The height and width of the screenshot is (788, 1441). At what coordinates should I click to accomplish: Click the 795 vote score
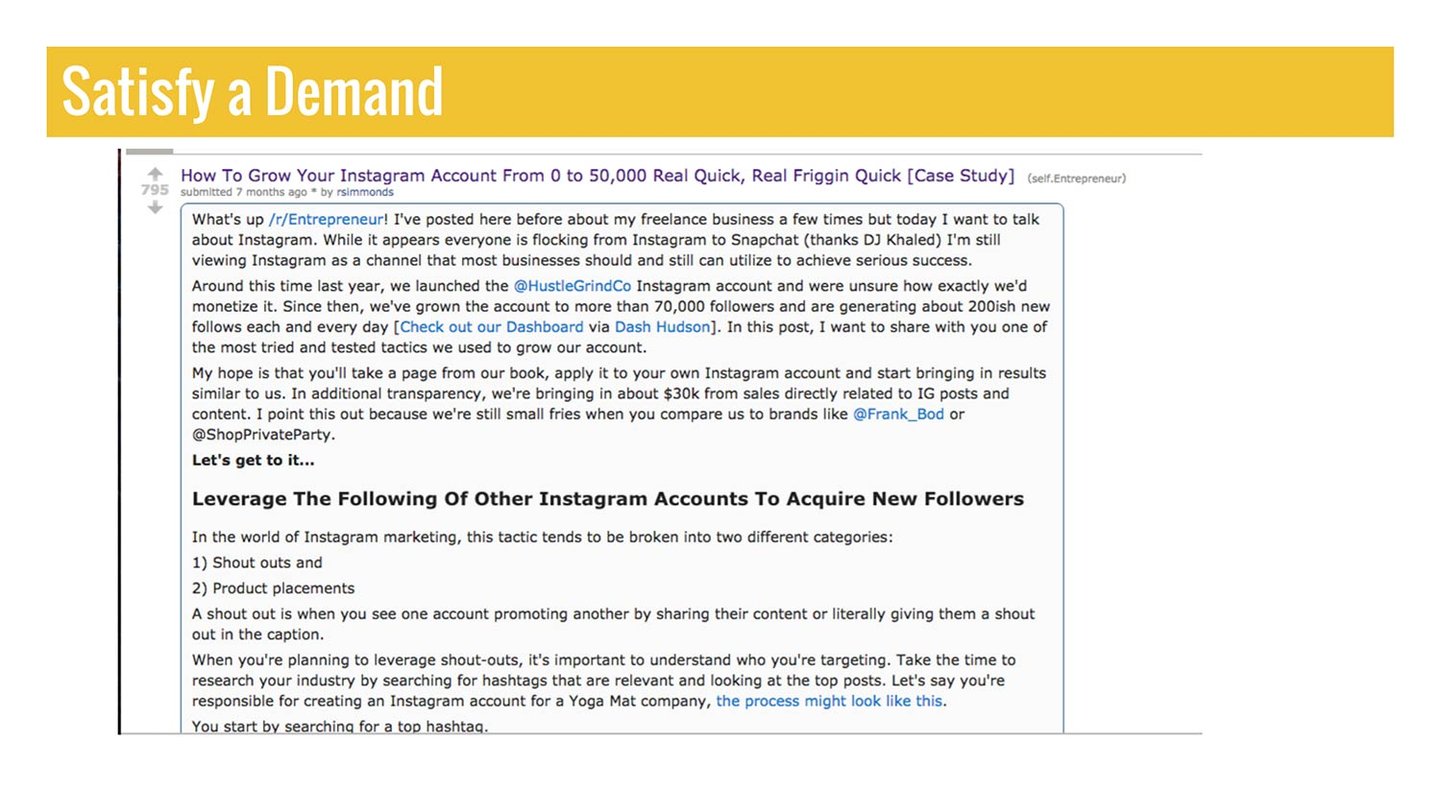tap(155, 190)
